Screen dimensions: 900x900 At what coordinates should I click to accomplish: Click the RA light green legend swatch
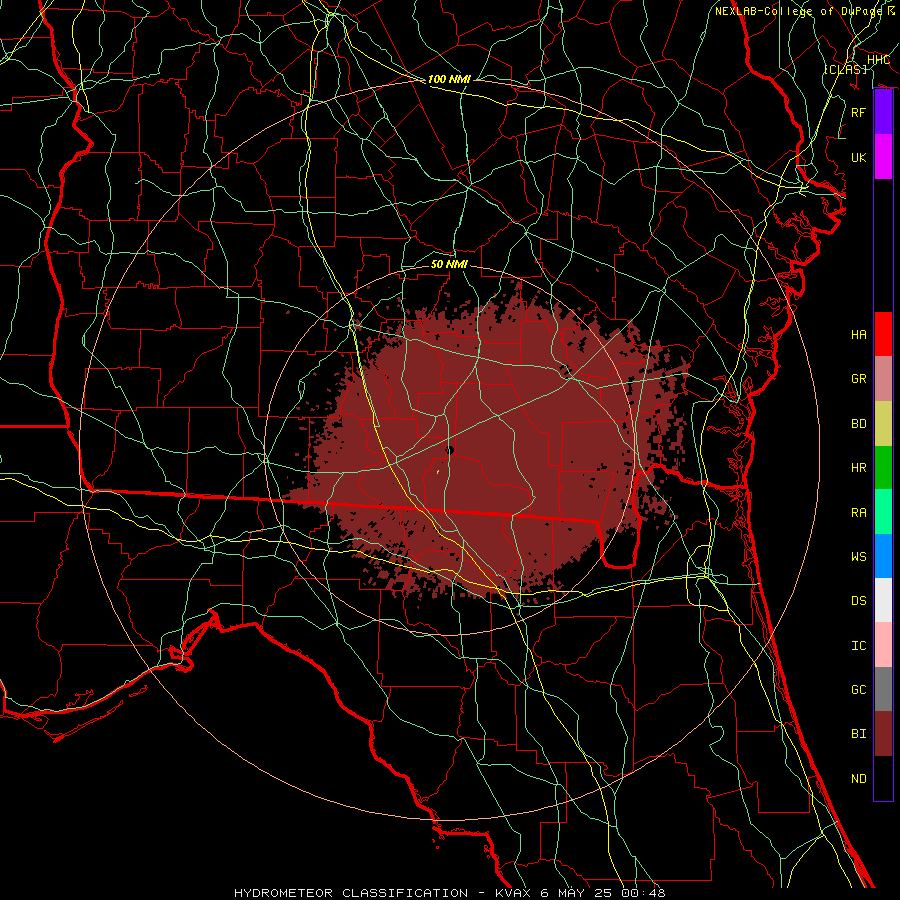[883, 512]
